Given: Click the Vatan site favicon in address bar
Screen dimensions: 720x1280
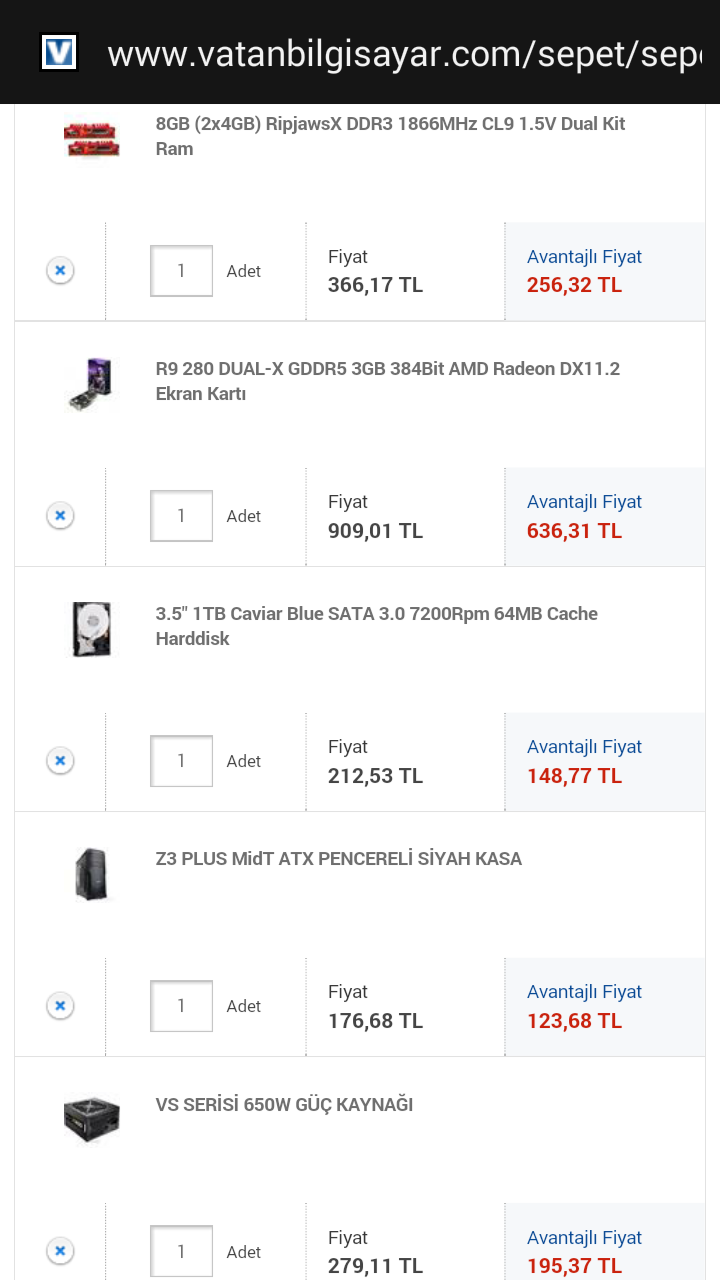Looking at the screenshot, I should (59, 52).
